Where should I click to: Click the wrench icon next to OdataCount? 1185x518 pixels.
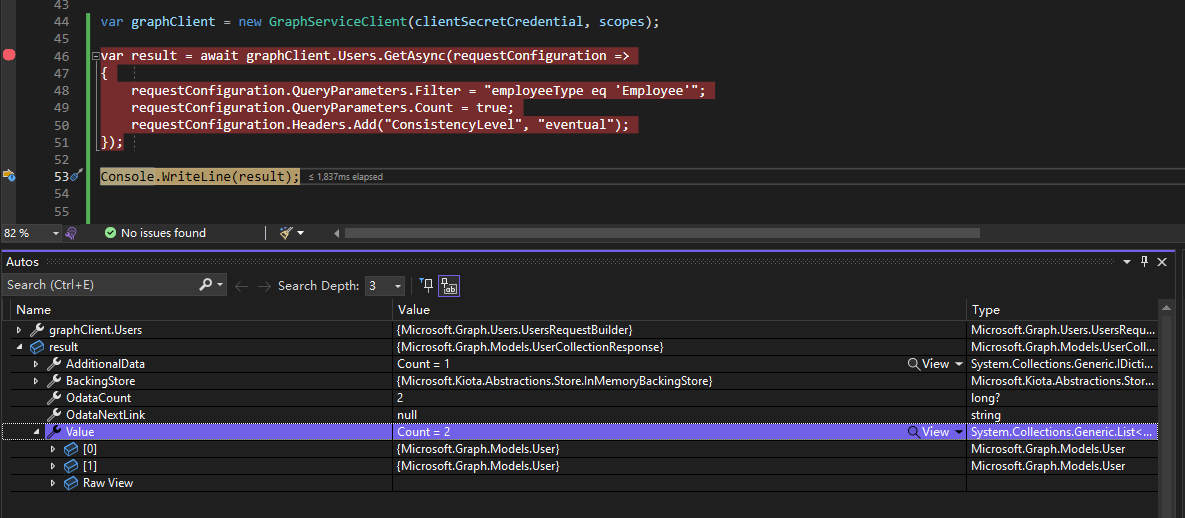[54, 398]
